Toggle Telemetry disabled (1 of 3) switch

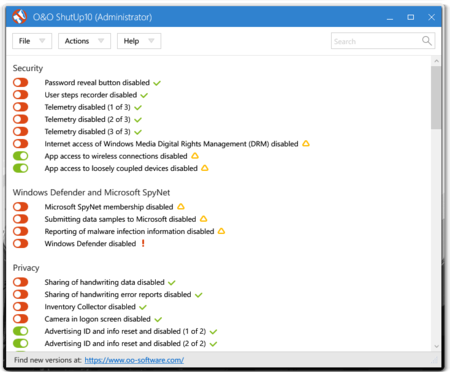21,107
